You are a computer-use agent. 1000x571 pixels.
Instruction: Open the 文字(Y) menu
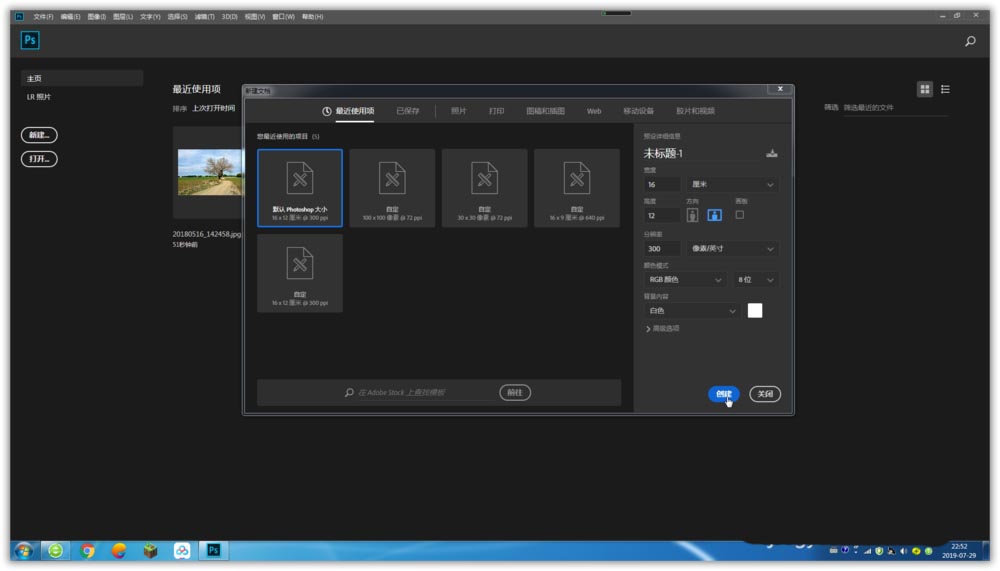point(150,17)
